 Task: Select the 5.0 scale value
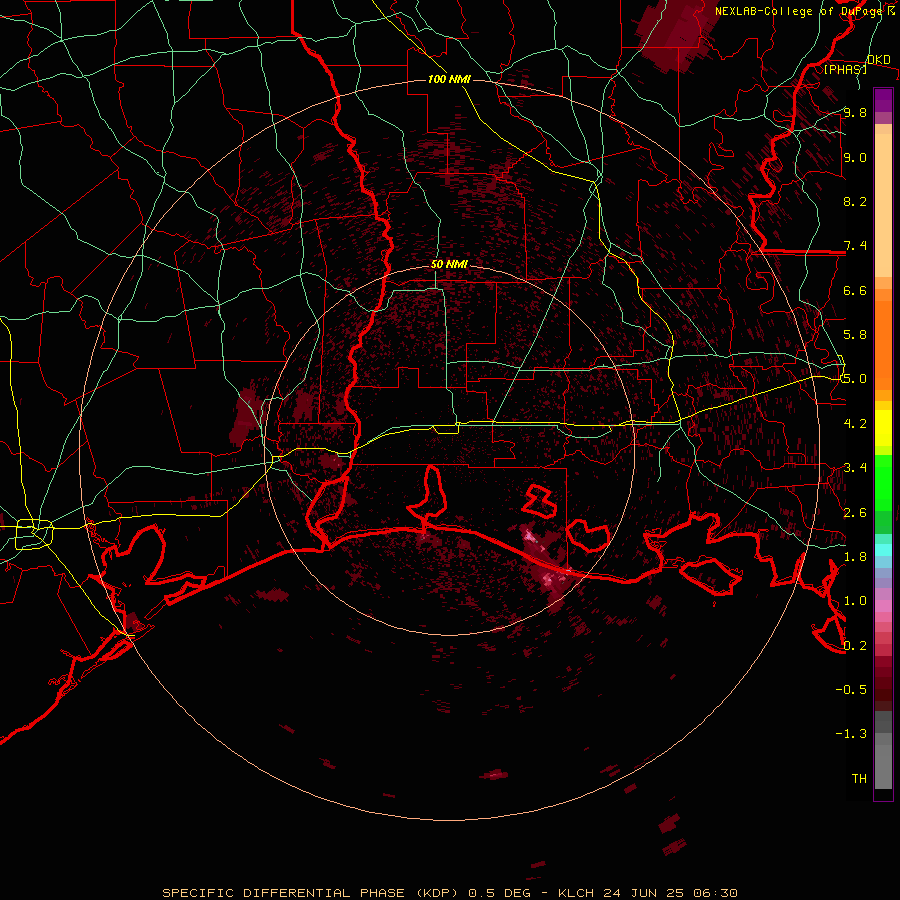(x=855, y=379)
